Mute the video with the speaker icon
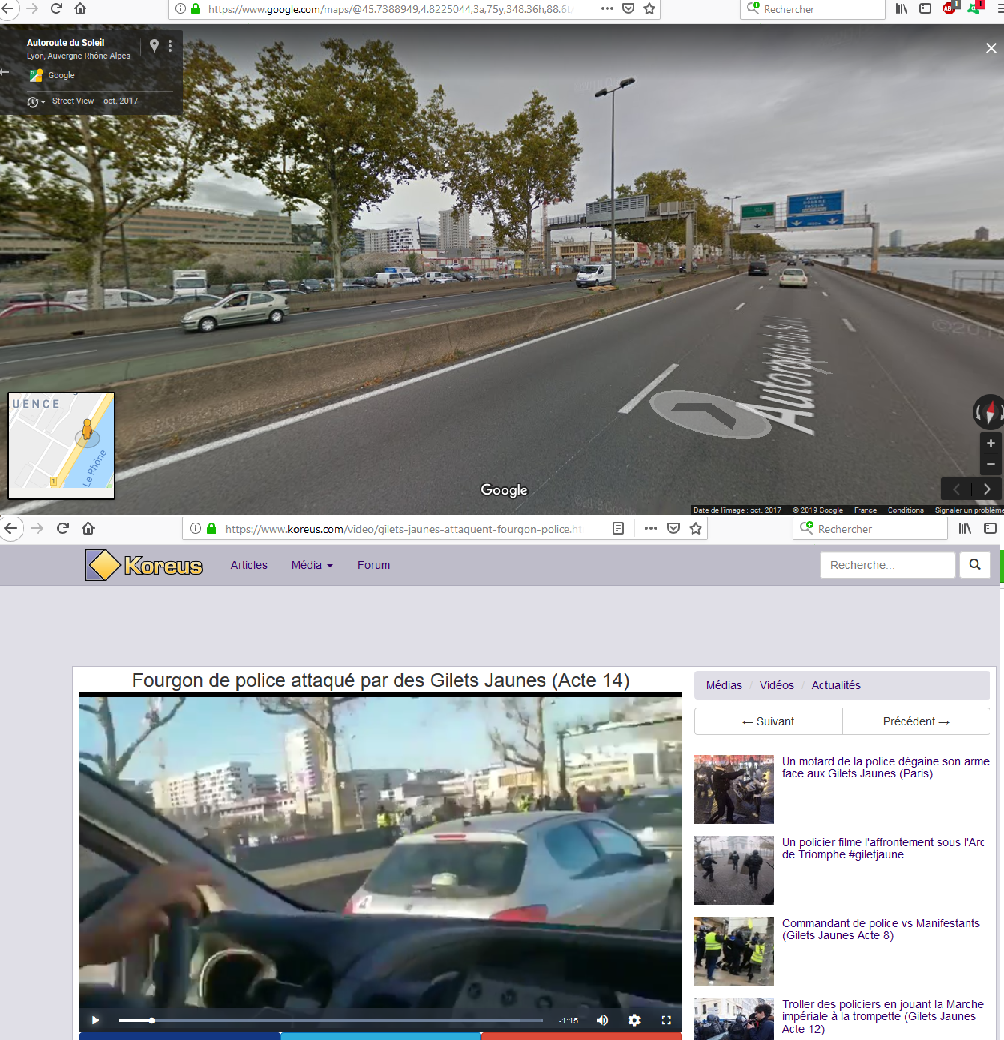This screenshot has height=1040, width=1004. [602, 1020]
